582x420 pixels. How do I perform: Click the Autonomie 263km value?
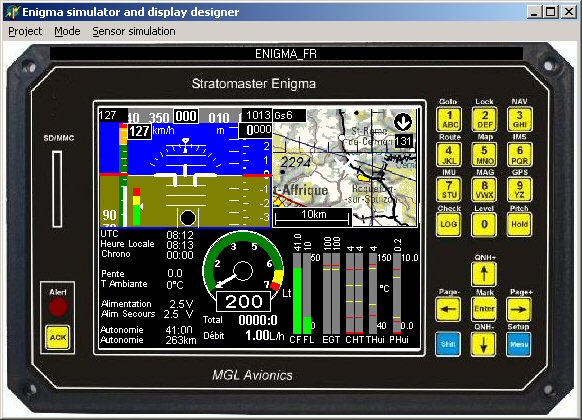180,340
